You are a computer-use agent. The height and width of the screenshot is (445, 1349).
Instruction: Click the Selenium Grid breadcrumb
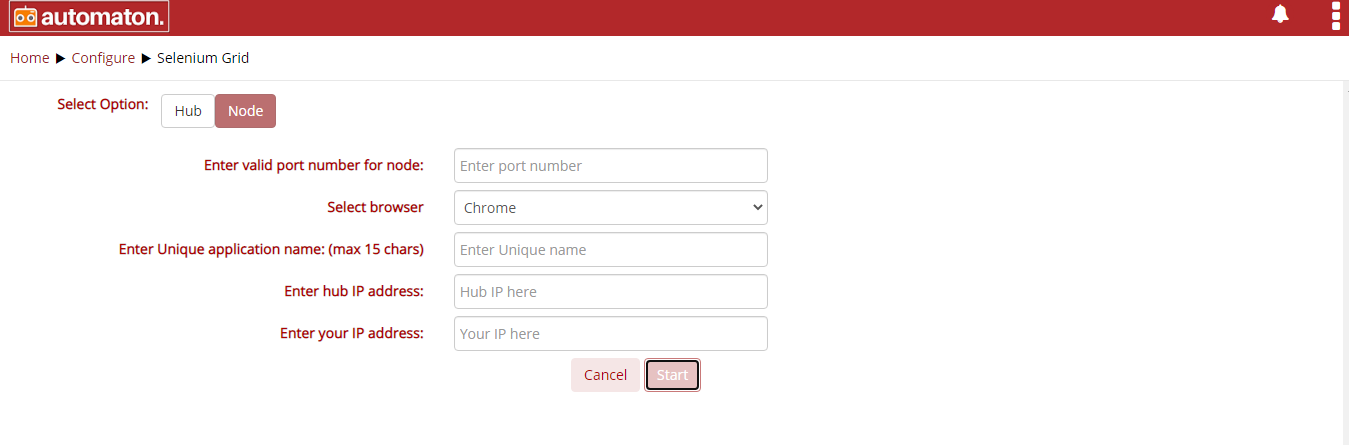(203, 58)
